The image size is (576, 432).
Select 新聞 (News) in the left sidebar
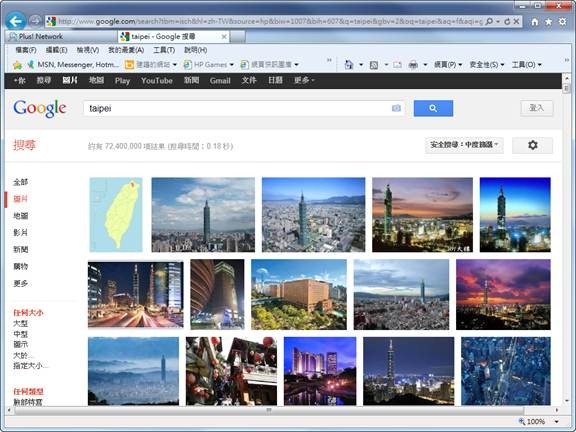point(21,249)
